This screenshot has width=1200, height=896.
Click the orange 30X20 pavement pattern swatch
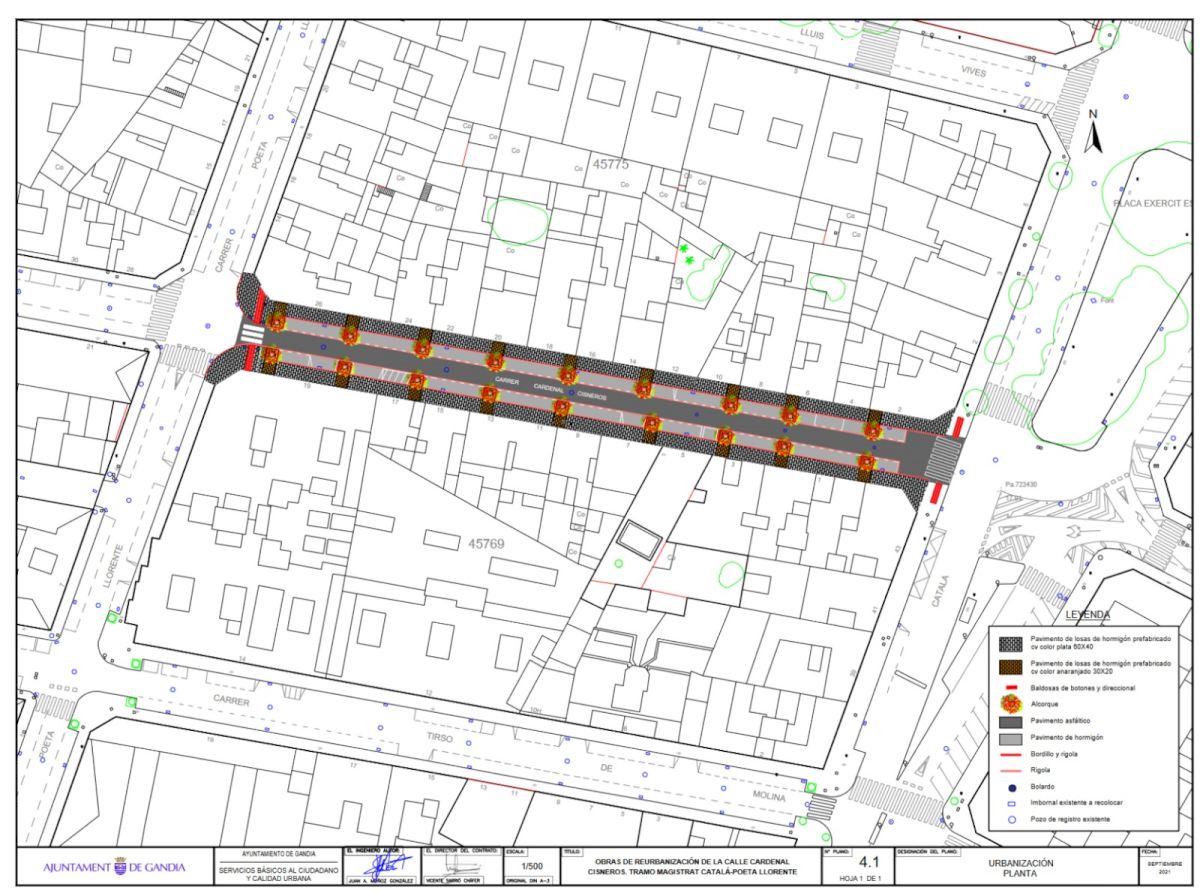coord(1013,667)
